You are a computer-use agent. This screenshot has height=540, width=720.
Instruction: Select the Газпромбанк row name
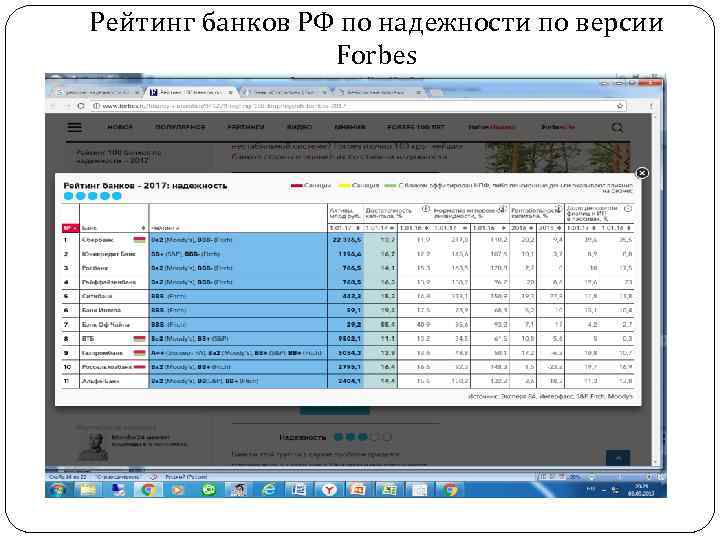tap(102, 353)
